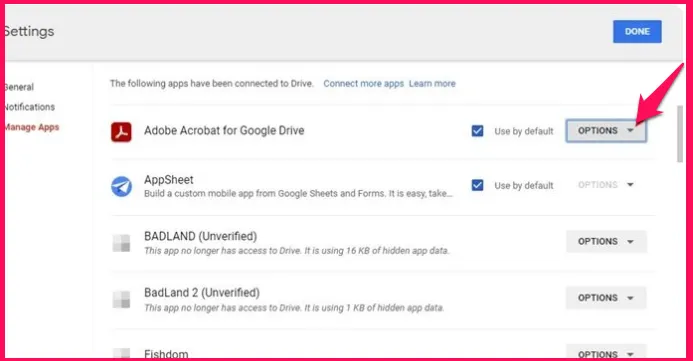Click the blue DONE button
The width and height of the screenshot is (693, 361).
[637, 31]
